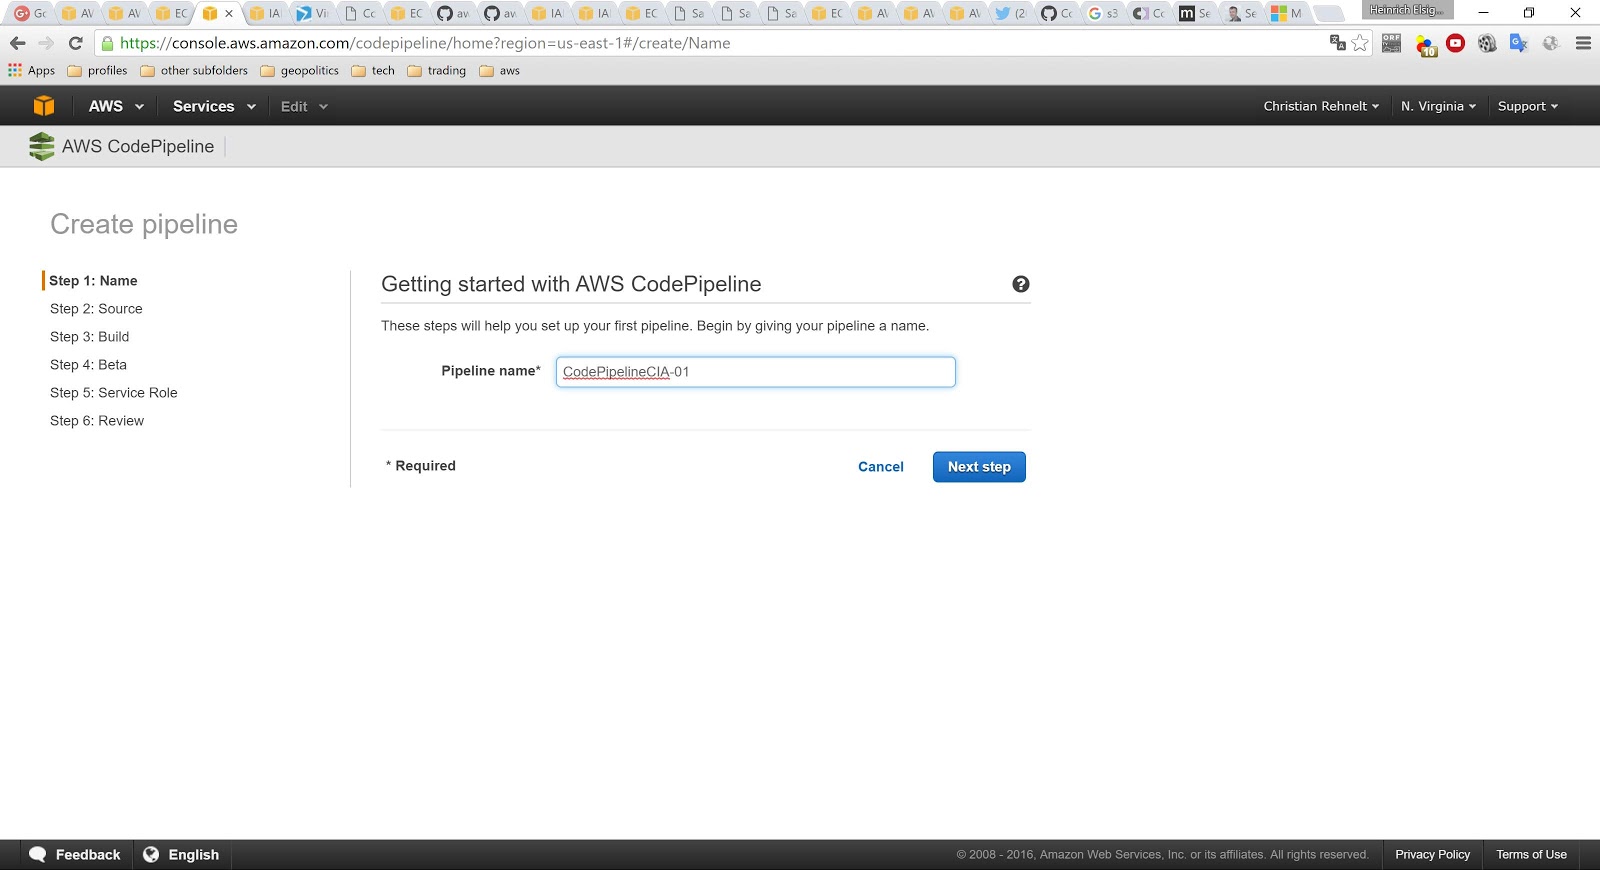Close the active CodePipeline browser tab
Viewport: 1600px width, 870px height.
tap(229, 13)
